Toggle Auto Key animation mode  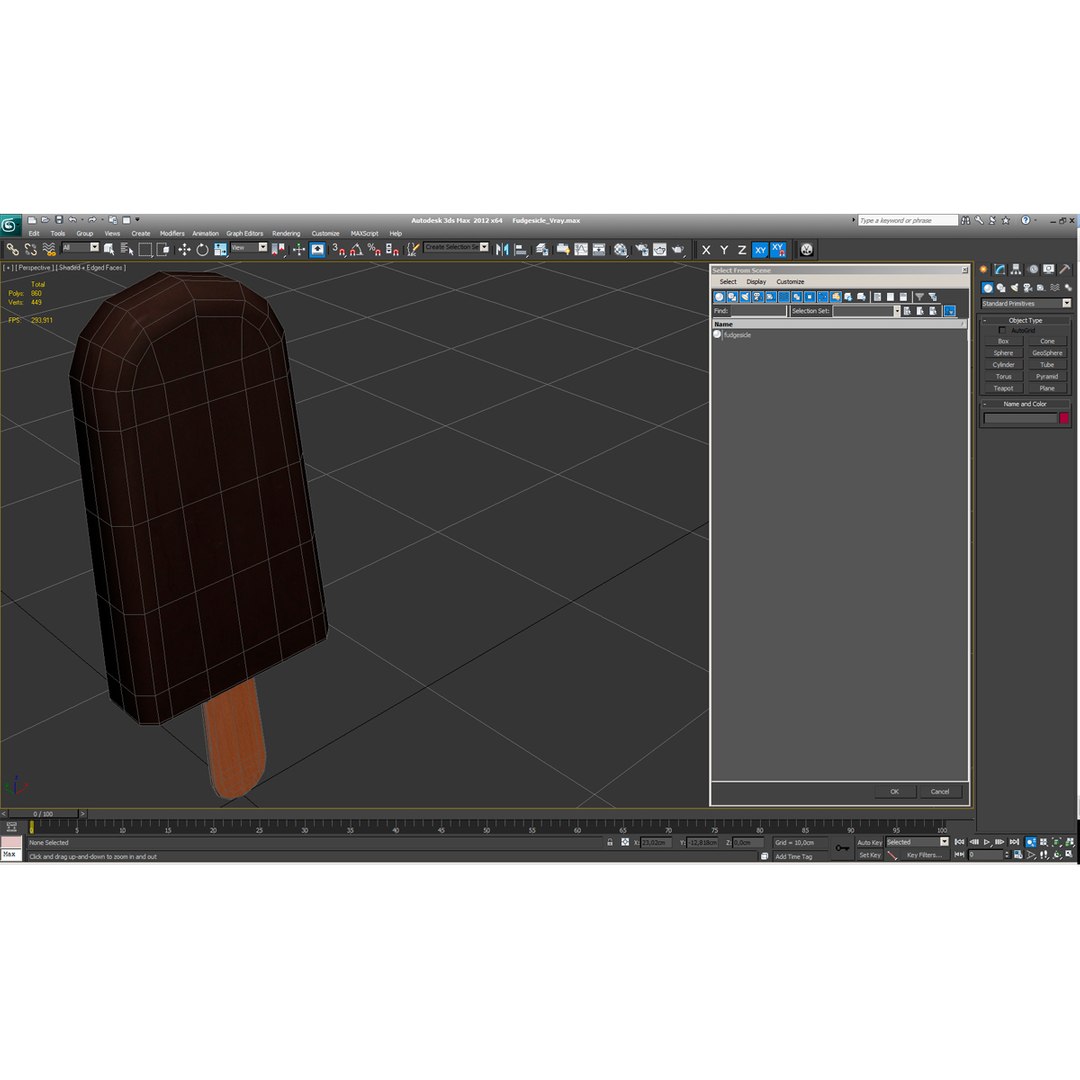[x=869, y=842]
